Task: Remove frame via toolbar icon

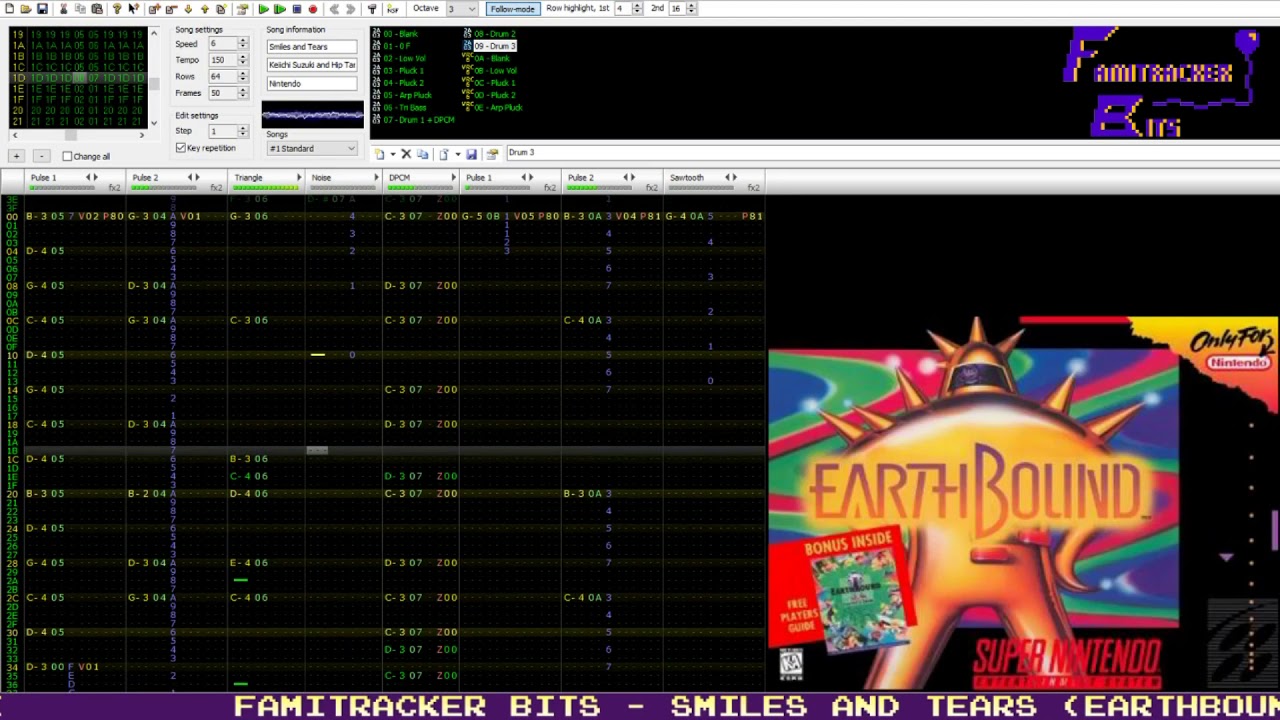Action: 171,9
